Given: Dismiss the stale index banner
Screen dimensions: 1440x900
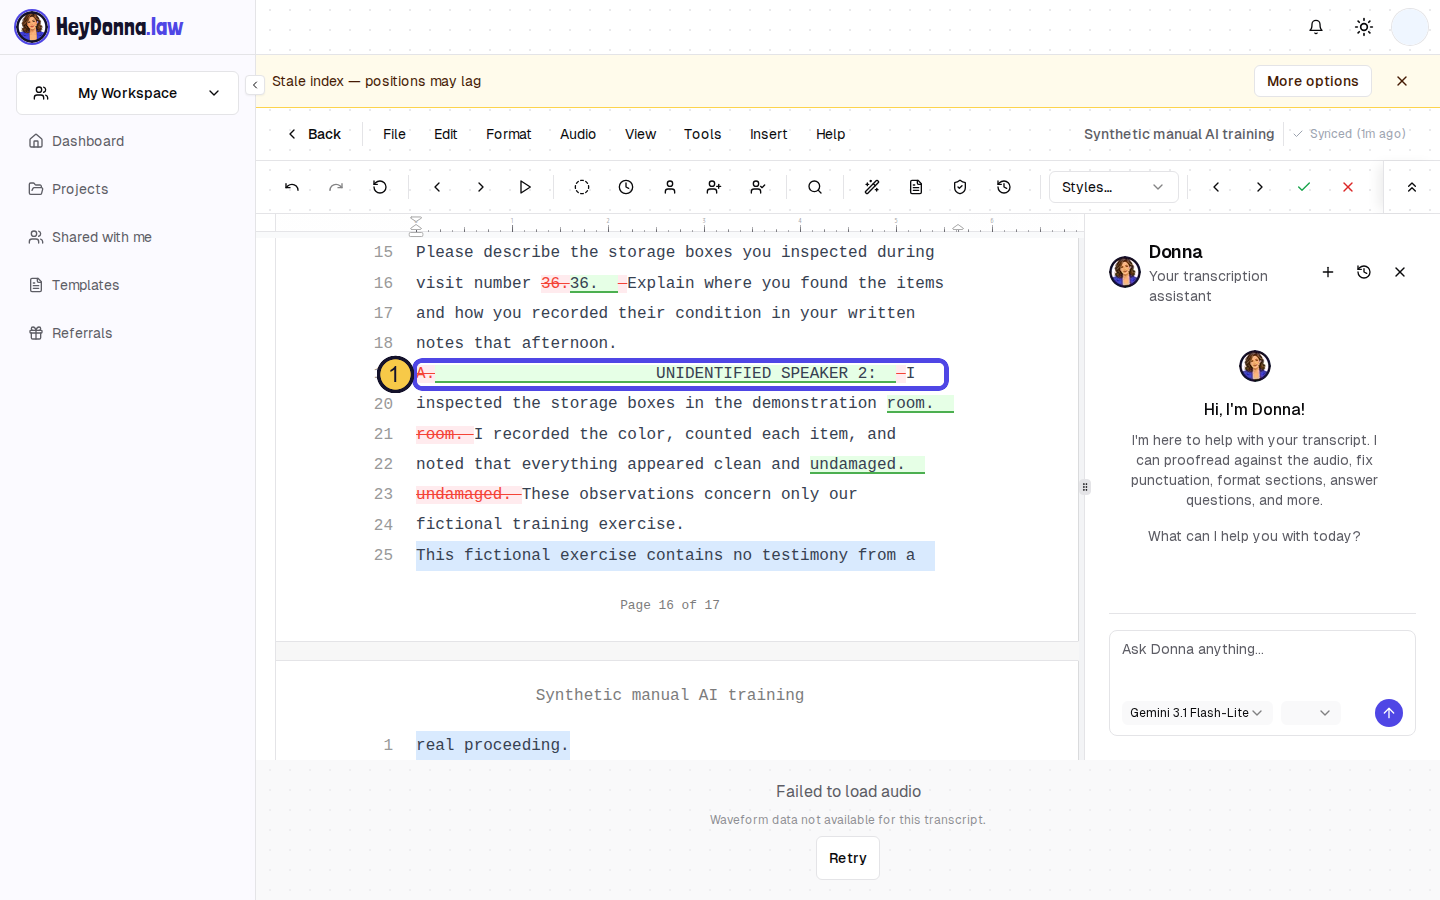Looking at the screenshot, I should 1402,81.
